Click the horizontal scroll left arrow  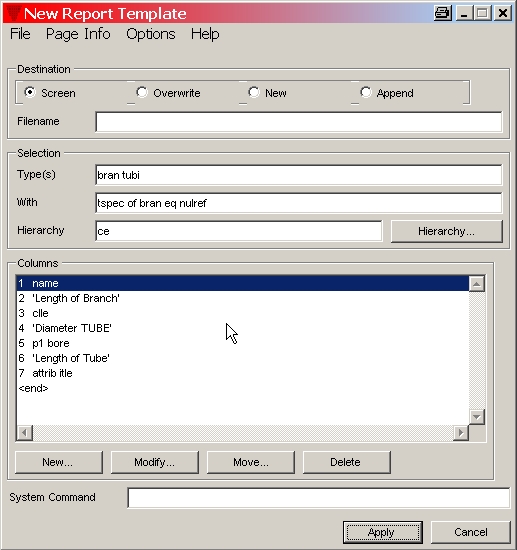point(25,433)
